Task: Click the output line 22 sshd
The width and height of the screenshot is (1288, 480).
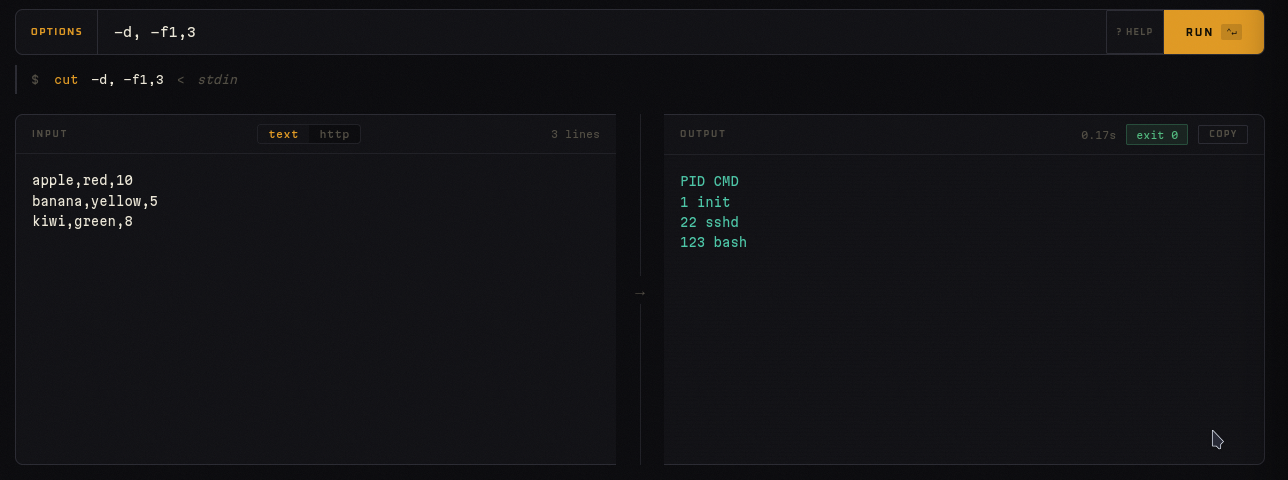Action: (709, 222)
